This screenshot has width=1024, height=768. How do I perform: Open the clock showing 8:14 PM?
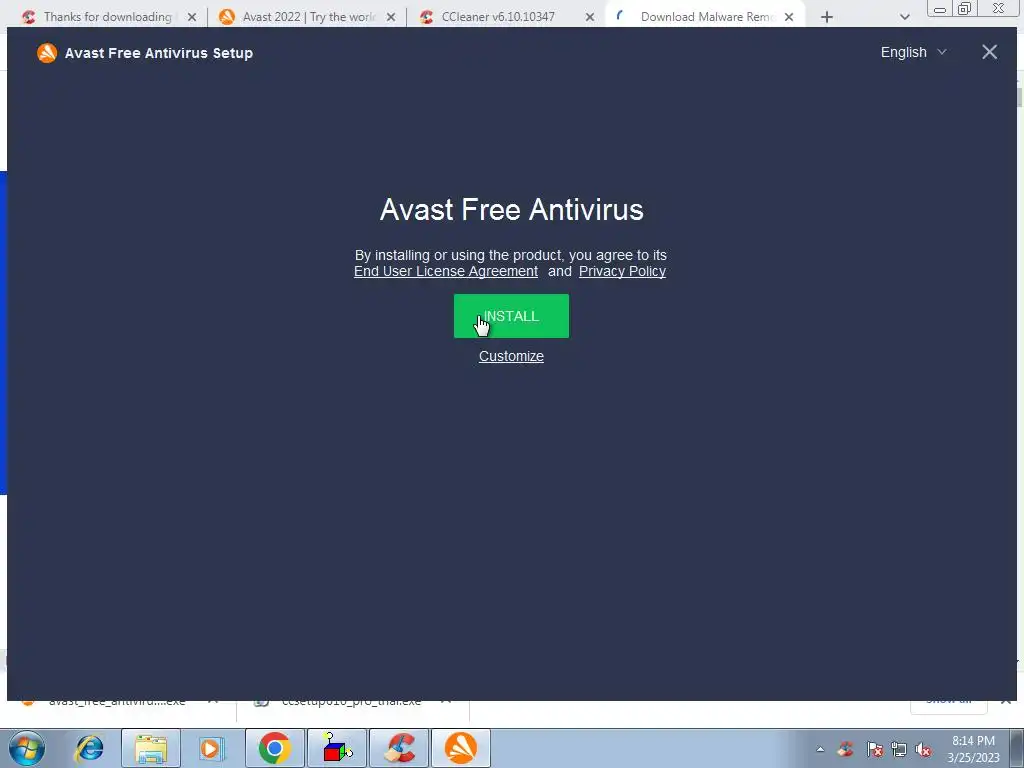point(973,749)
